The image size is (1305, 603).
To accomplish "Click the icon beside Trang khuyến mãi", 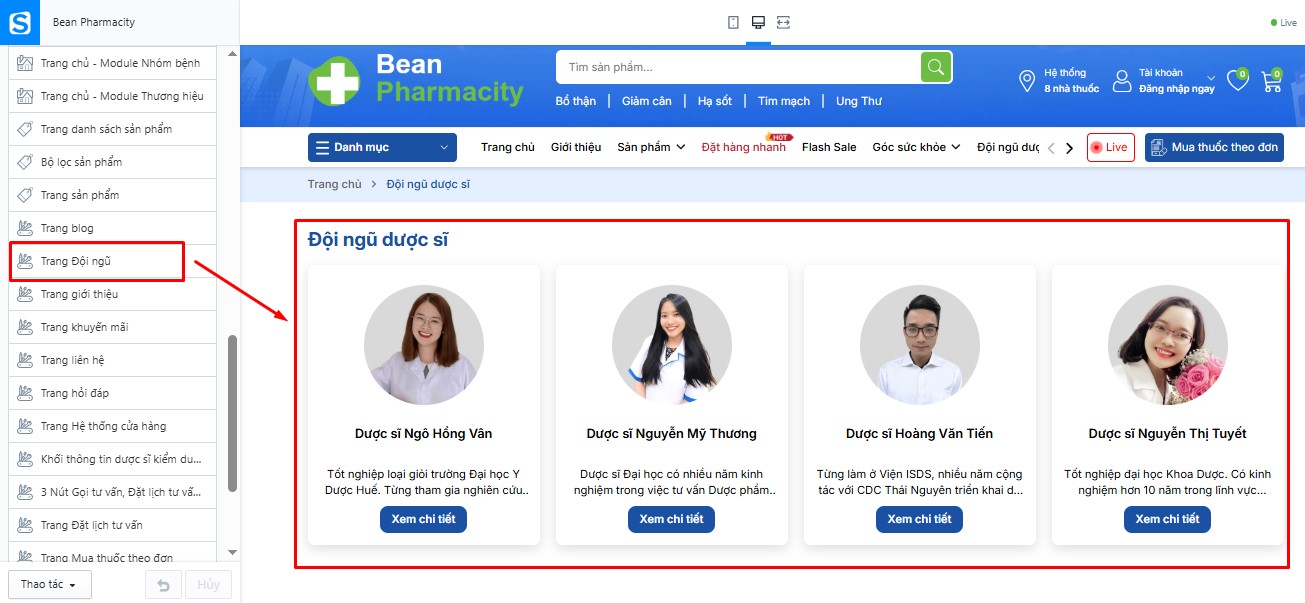I will [26, 327].
